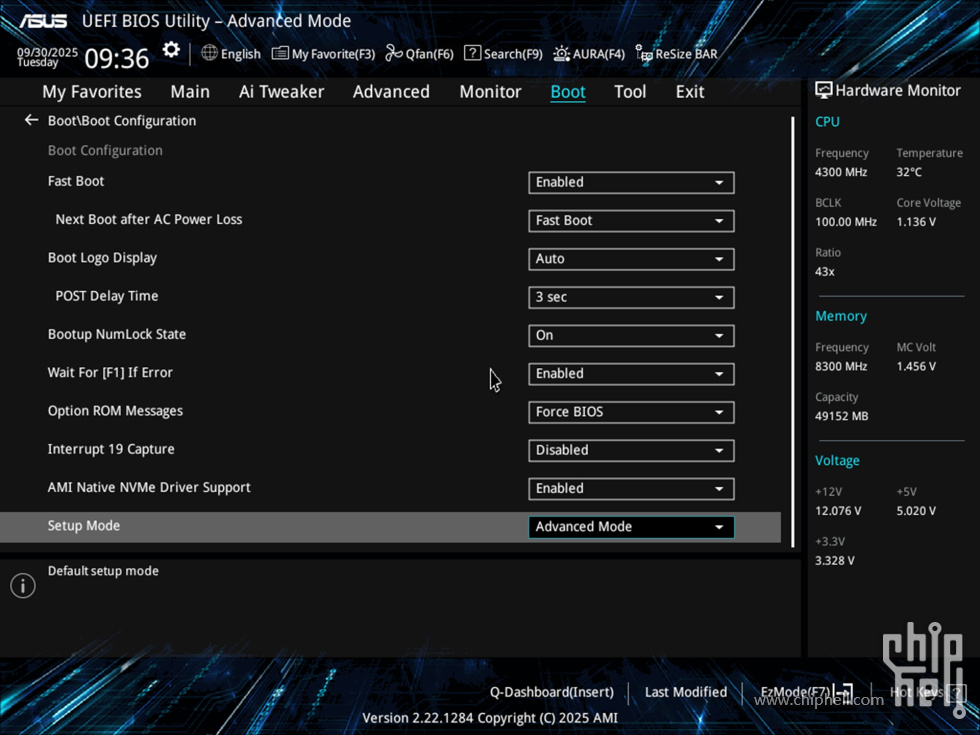Expand the Fast Boot dropdown
This screenshot has height=735, width=980.
631,182
